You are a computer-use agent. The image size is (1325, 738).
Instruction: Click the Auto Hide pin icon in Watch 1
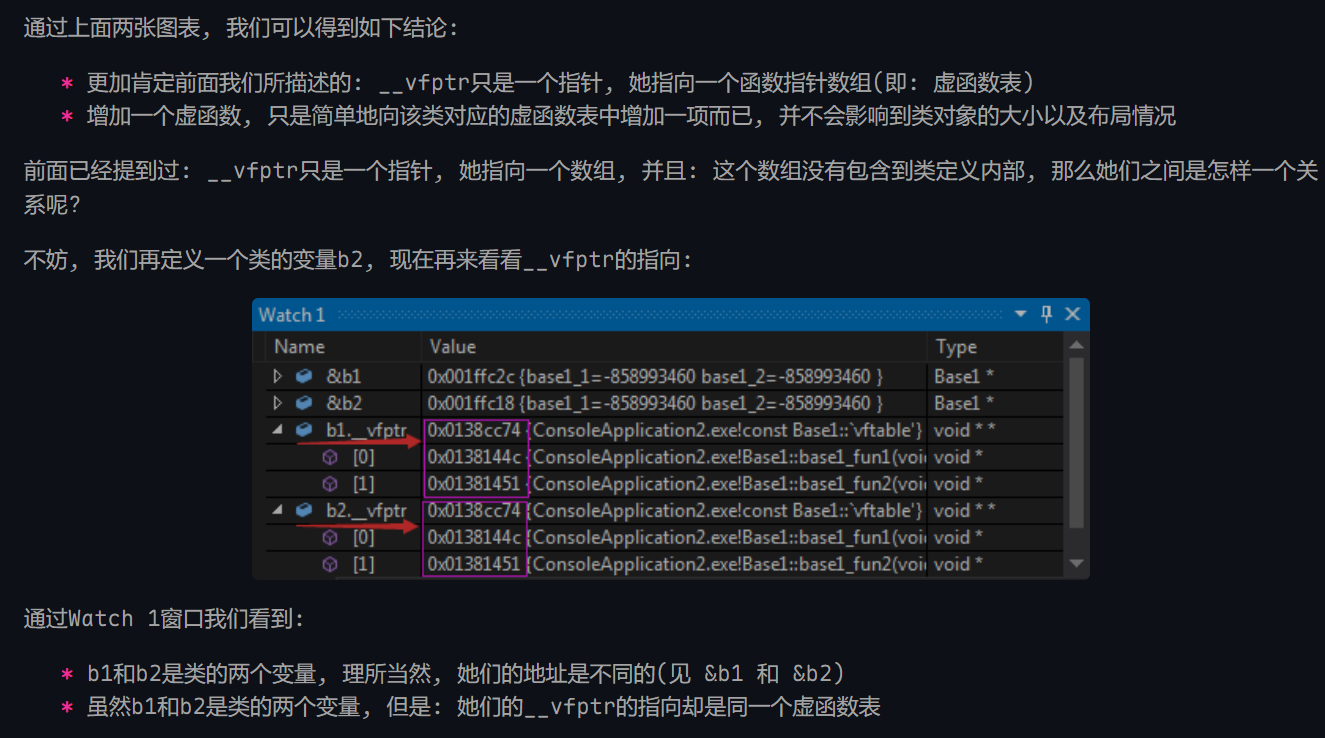tap(1047, 314)
